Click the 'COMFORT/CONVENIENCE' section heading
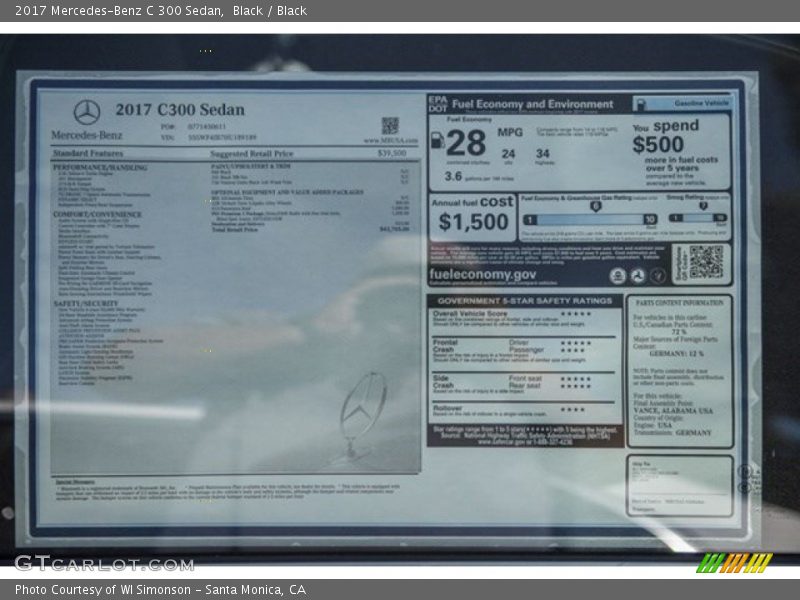The image size is (800, 600). click(97, 214)
